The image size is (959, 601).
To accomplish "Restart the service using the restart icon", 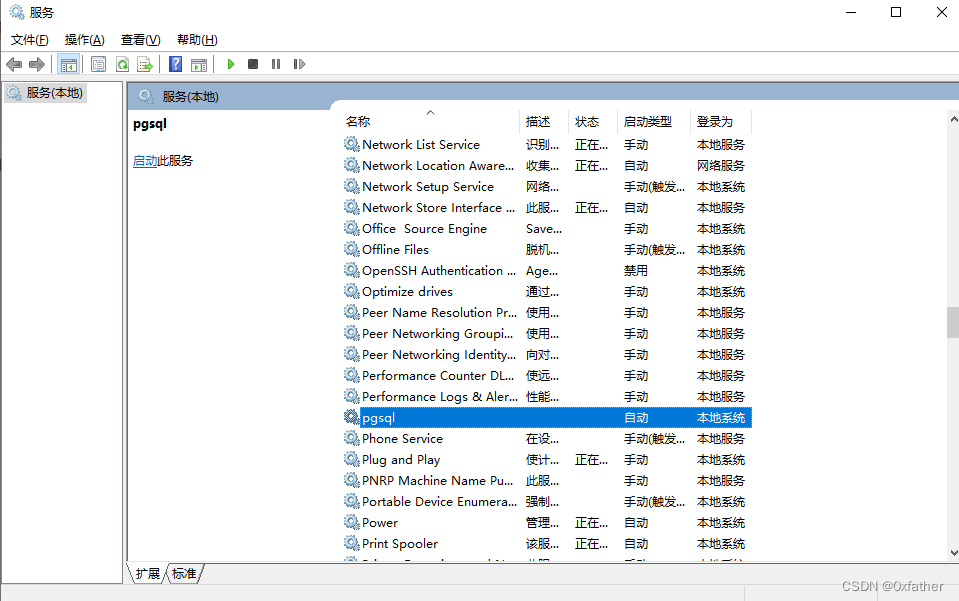I will (300, 64).
